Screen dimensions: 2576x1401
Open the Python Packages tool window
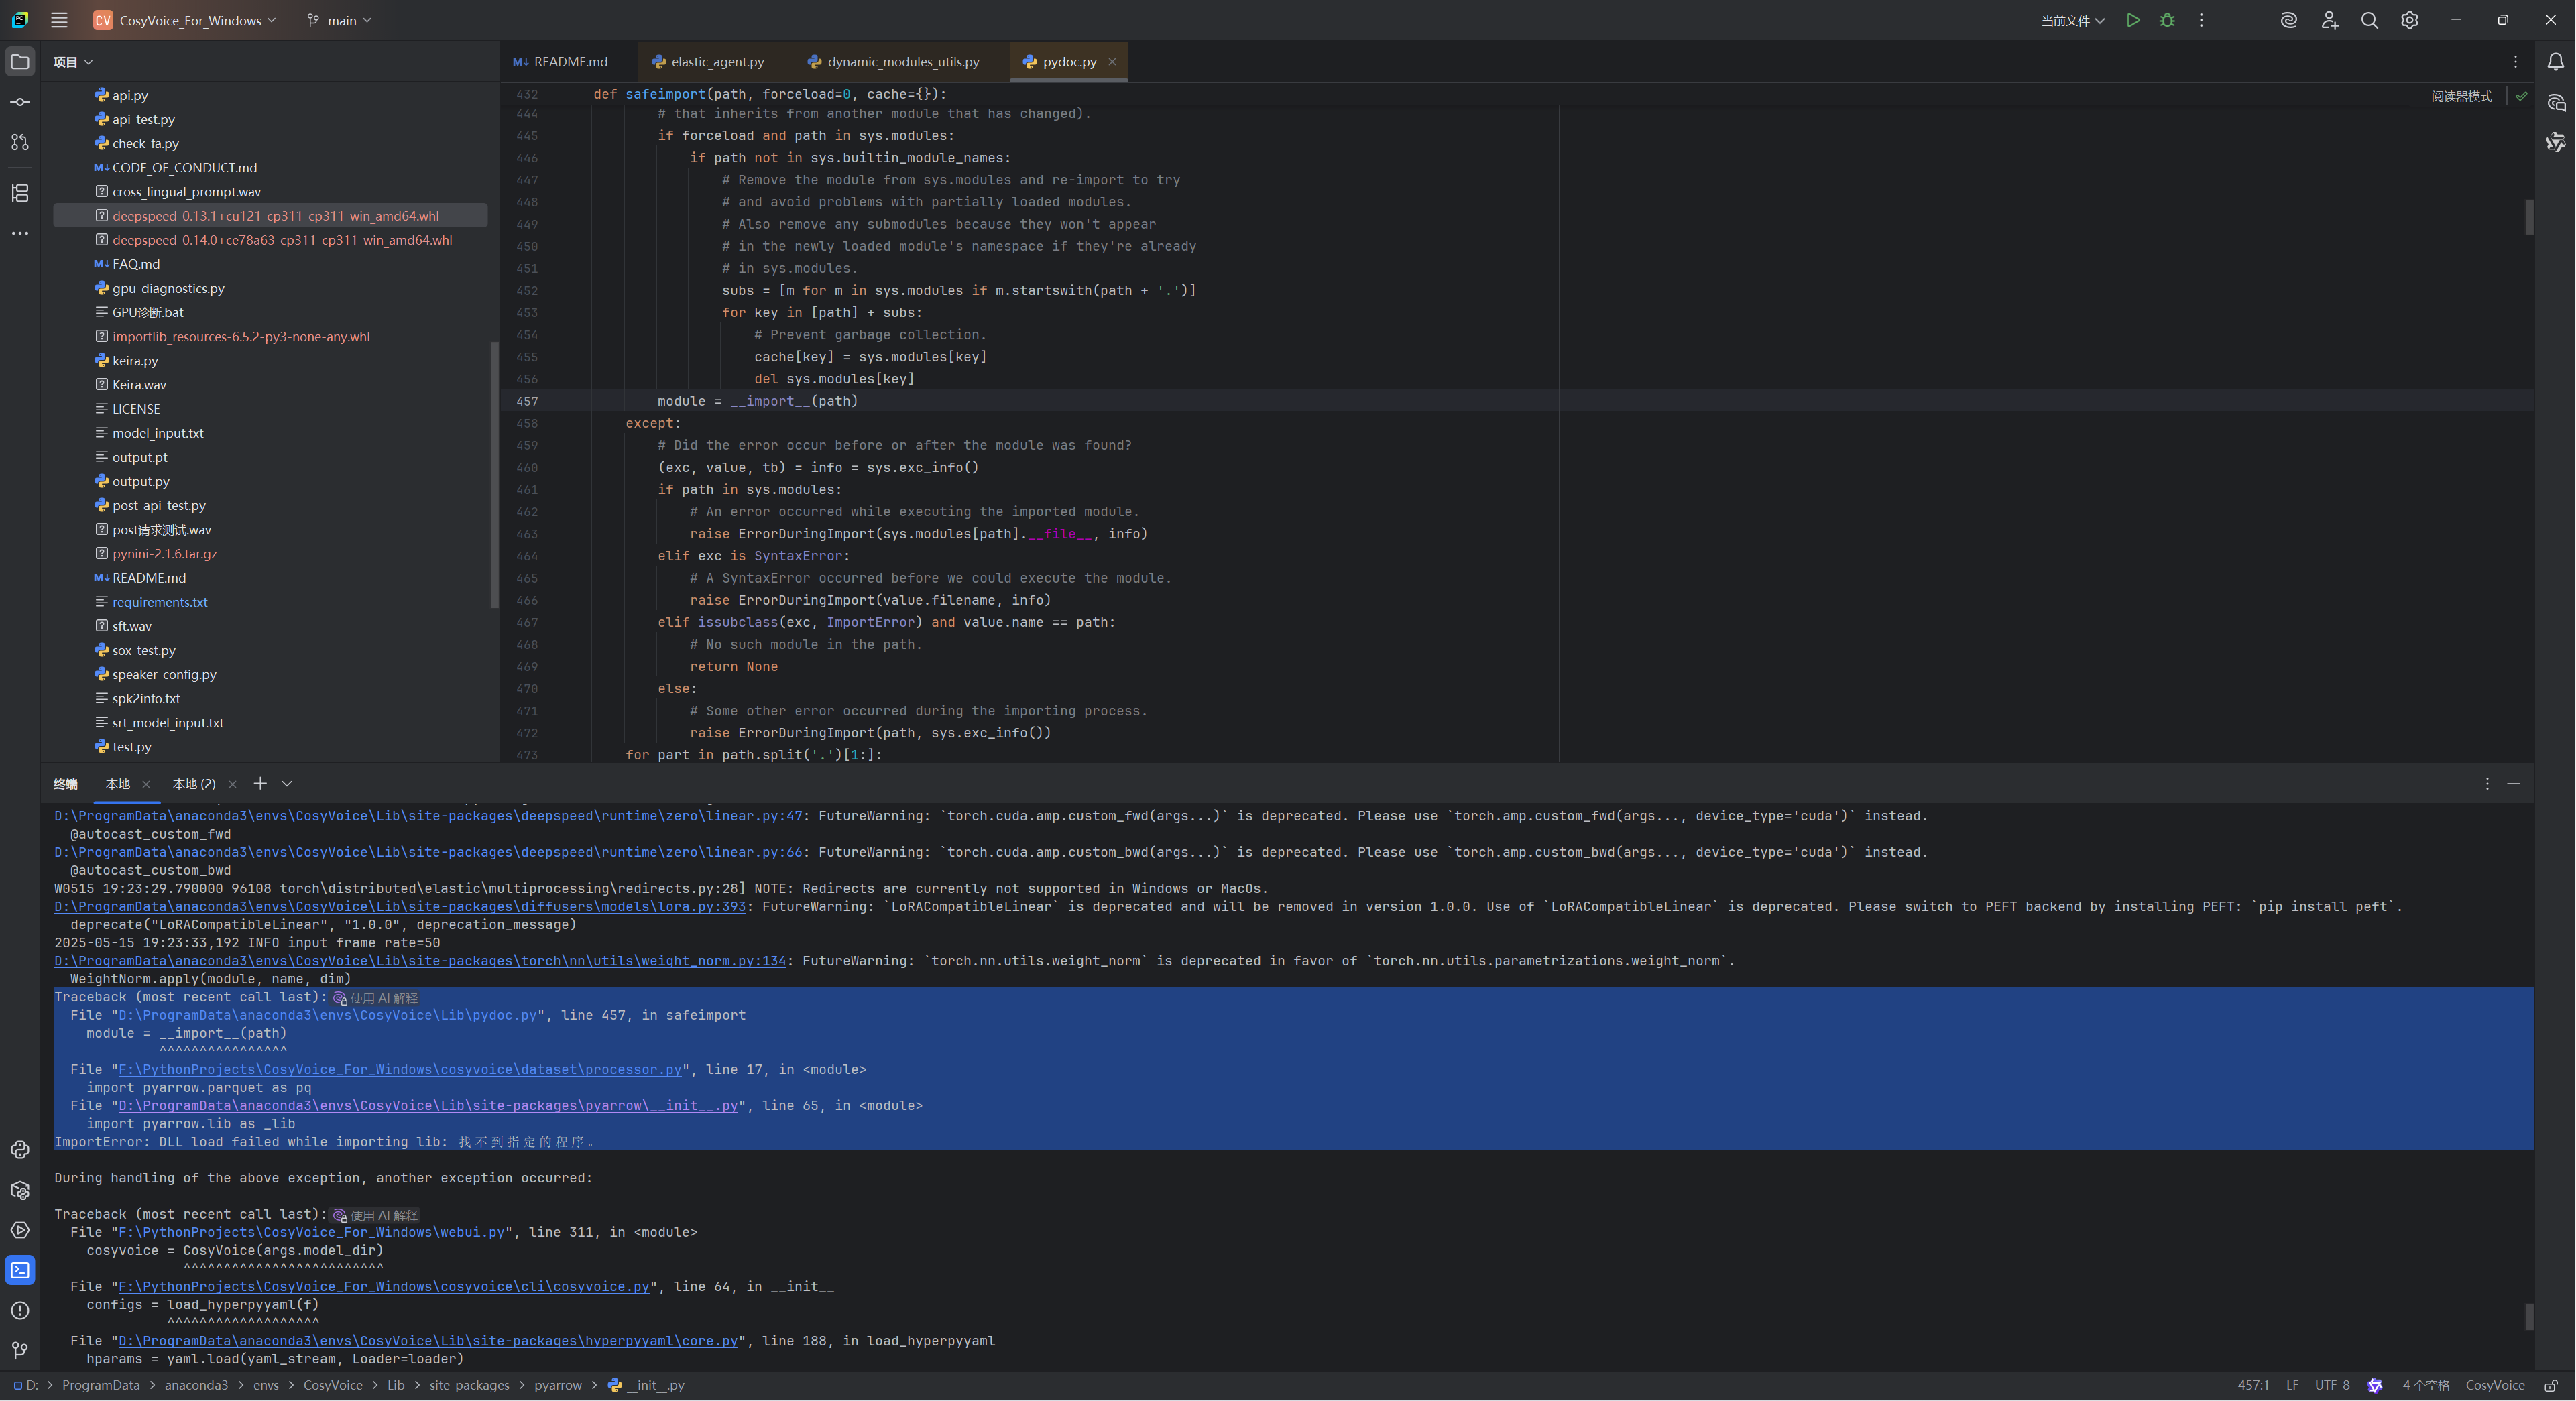coord(20,1190)
